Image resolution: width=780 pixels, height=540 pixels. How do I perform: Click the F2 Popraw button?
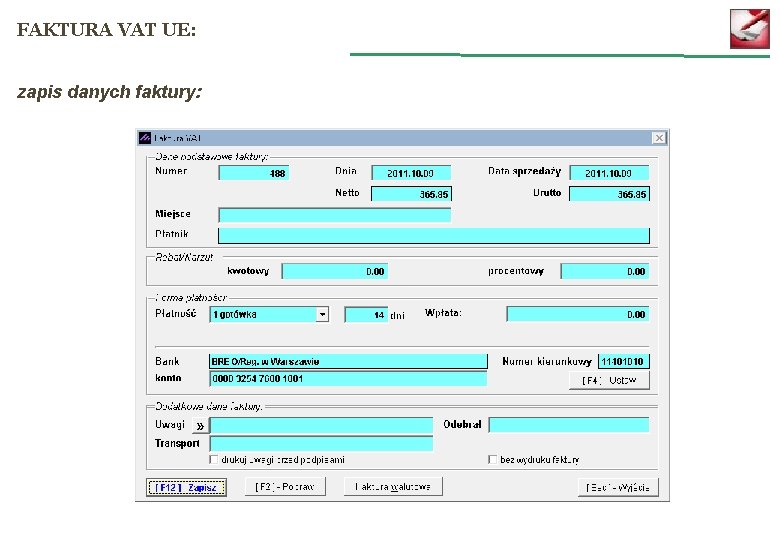(285, 487)
